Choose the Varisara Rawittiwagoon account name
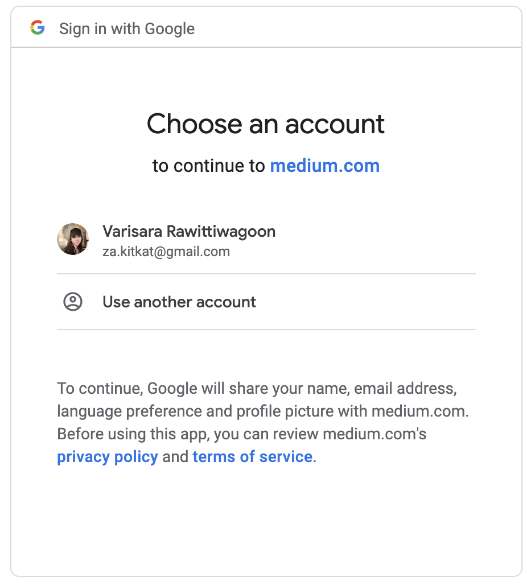Image resolution: width=527 pixels, height=585 pixels. (189, 231)
